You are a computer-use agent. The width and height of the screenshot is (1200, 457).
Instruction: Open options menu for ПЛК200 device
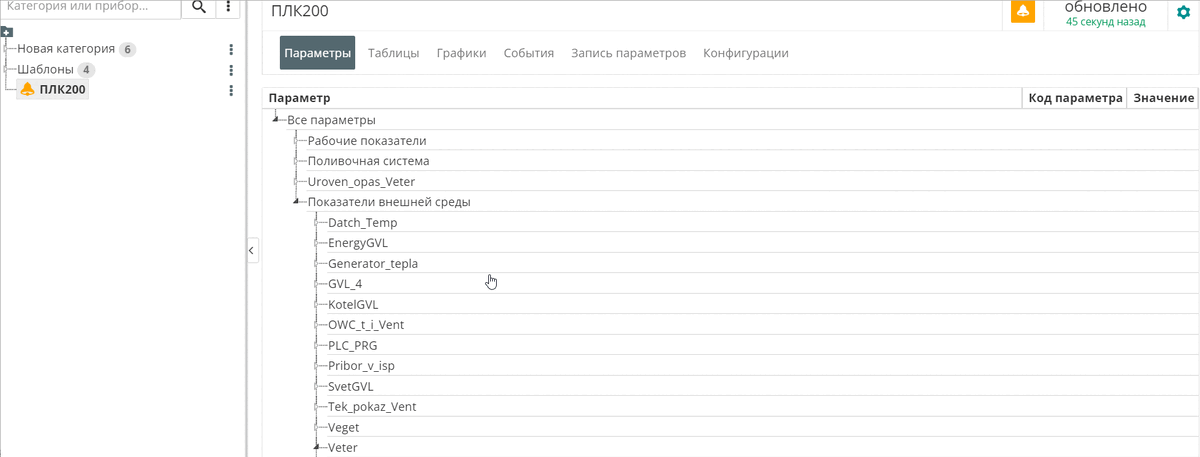click(x=231, y=90)
